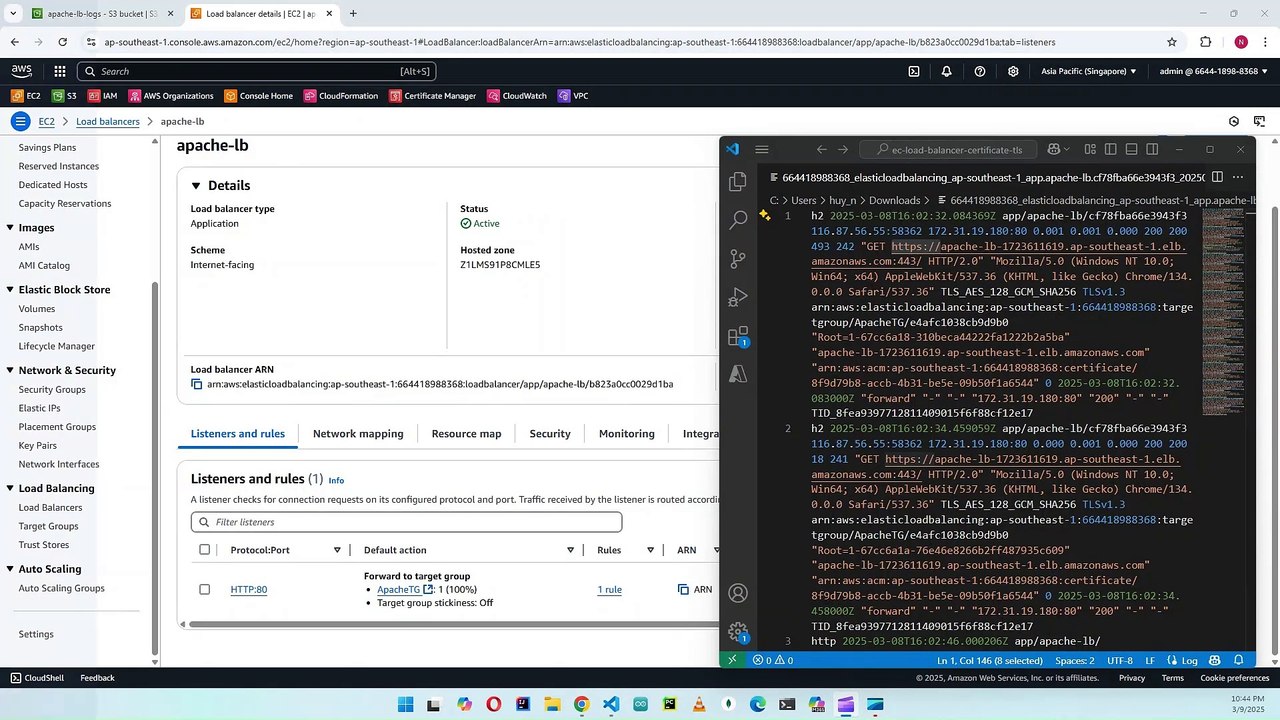Reload the browser page
This screenshot has height=720, width=1280.
pos(62,42)
